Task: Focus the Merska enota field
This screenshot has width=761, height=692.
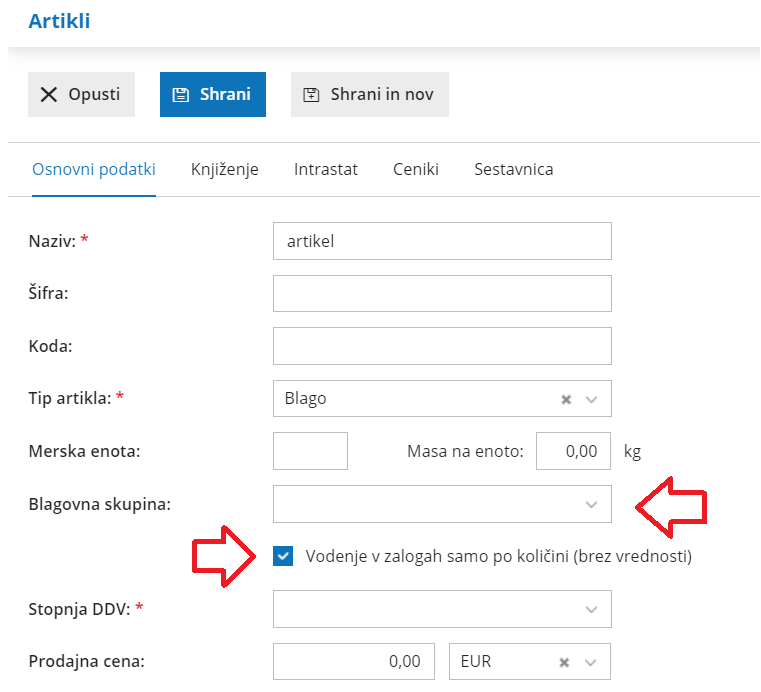Action: pyautogui.click(x=310, y=451)
